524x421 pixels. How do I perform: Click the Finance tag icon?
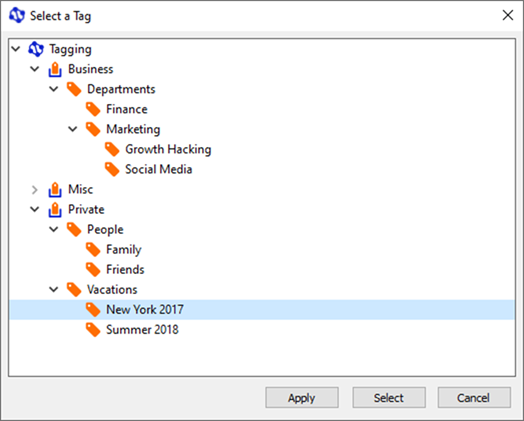click(x=93, y=109)
